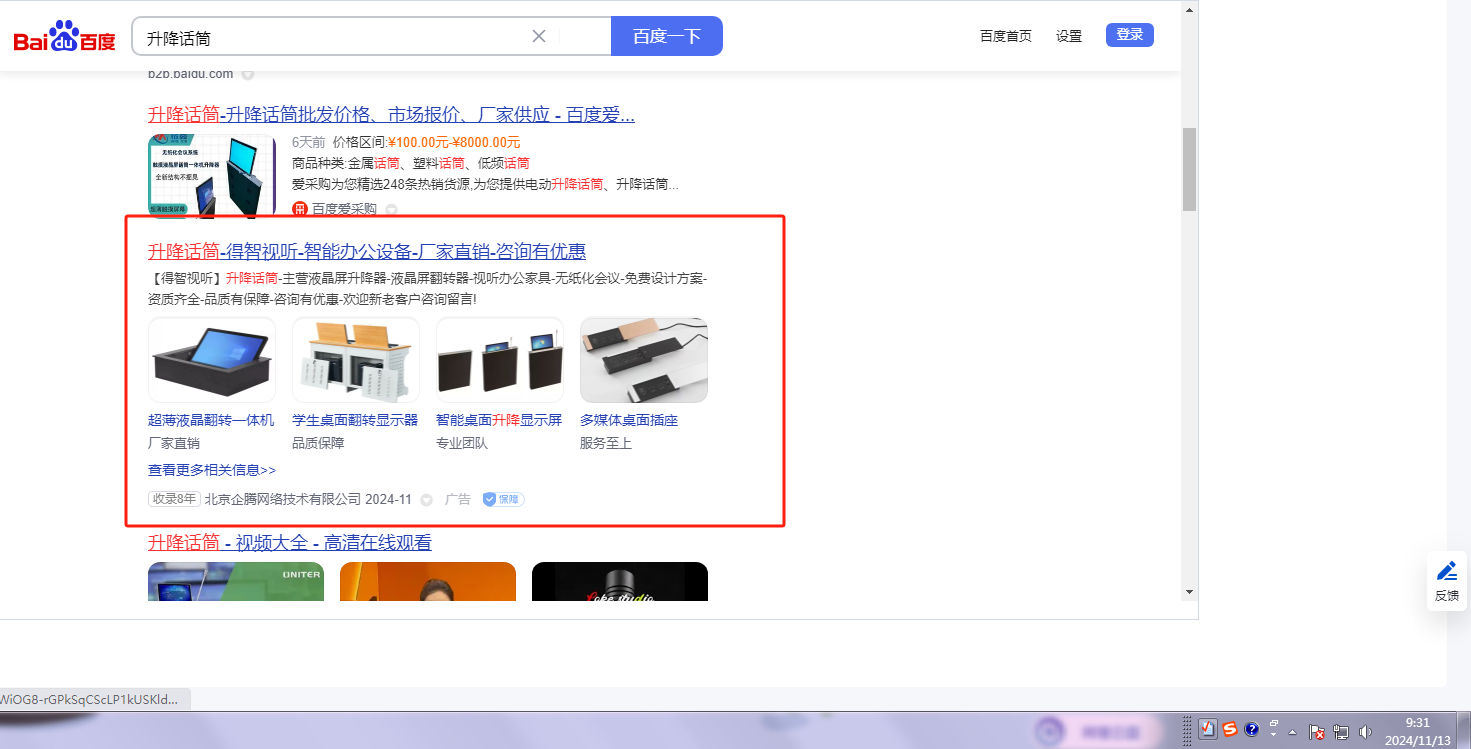The height and width of the screenshot is (749, 1471).
Task: Click 学生桌面翻转显示器 product link
Action: [x=355, y=420]
